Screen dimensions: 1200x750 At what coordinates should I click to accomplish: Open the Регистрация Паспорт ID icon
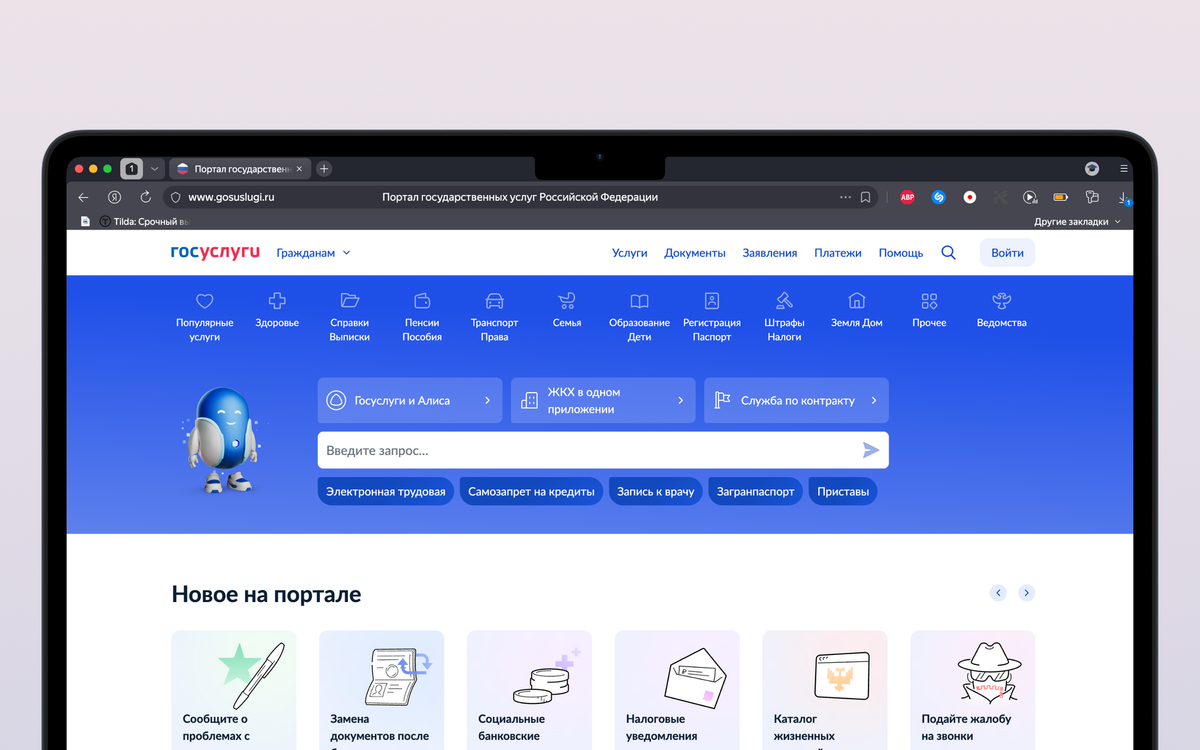[712, 300]
